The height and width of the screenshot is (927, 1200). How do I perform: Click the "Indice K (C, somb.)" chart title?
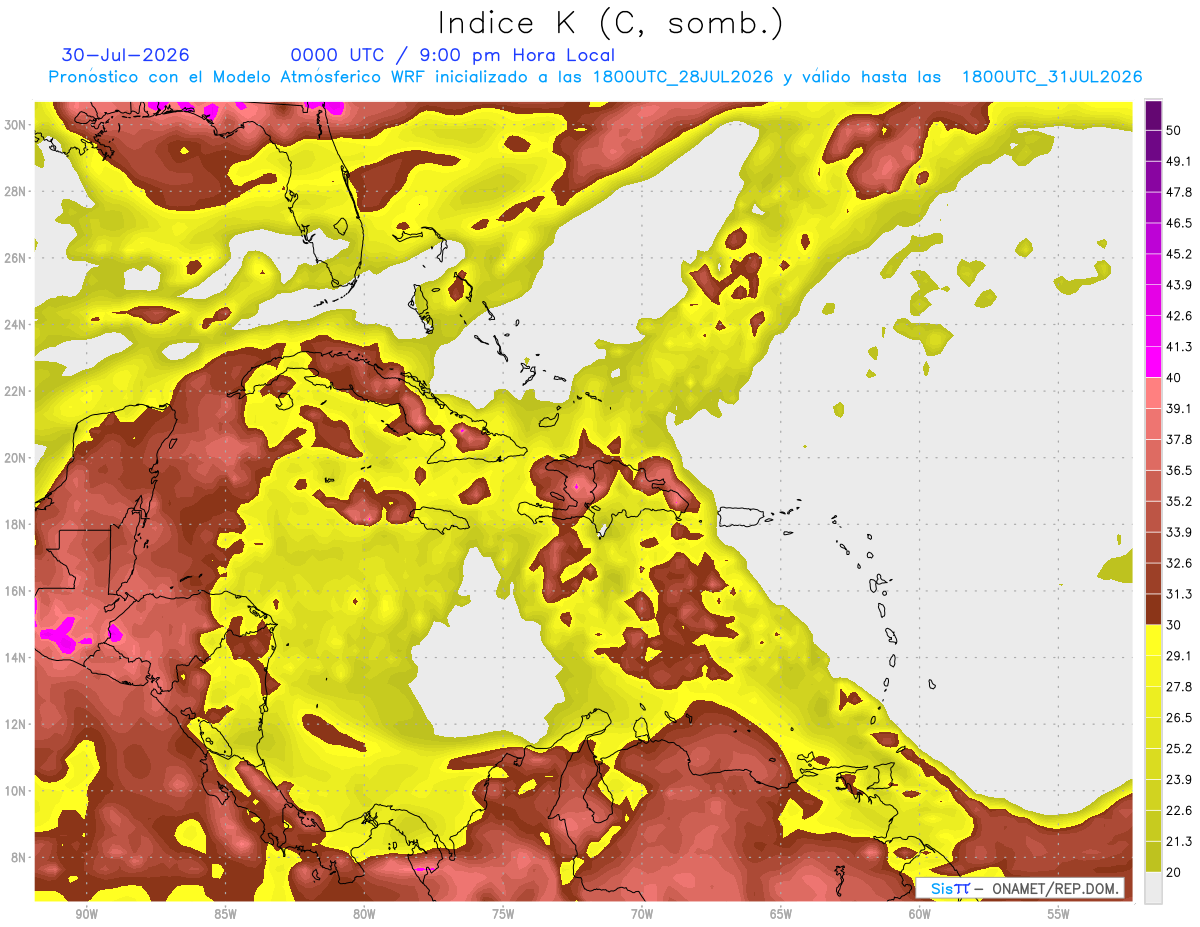pyautogui.click(x=610, y=23)
